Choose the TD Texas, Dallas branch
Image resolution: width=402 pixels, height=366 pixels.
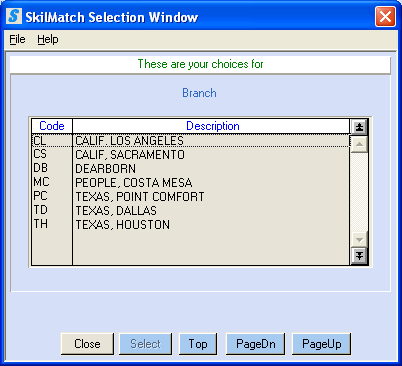(x=191, y=211)
